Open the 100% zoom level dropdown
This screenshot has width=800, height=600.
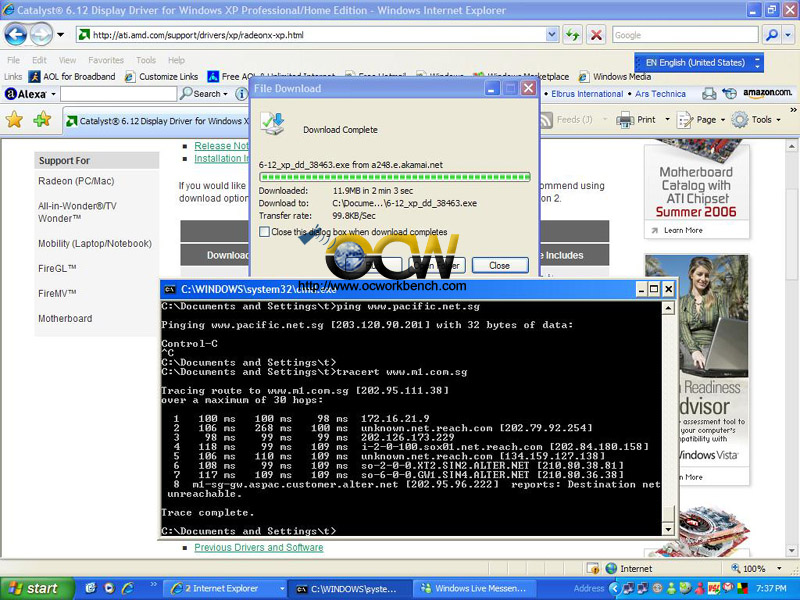pyautogui.click(x=779, y=568)
